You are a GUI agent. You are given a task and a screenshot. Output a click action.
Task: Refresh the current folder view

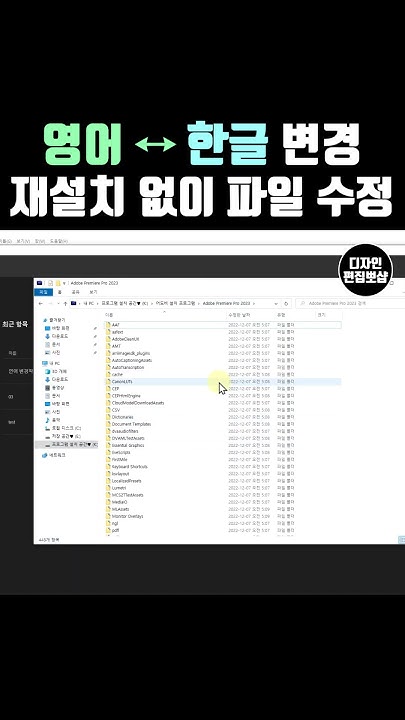[x=286, y=304]
